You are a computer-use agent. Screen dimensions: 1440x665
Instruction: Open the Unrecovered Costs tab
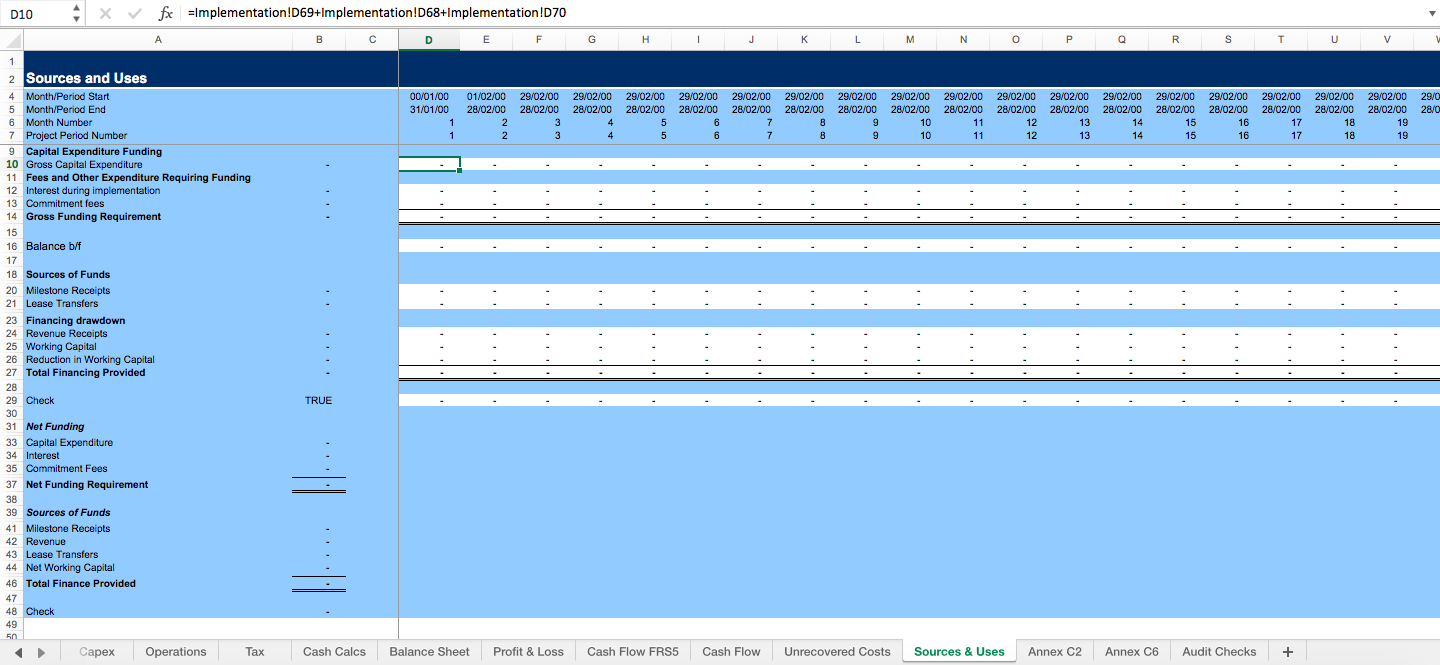pos(837,652)
